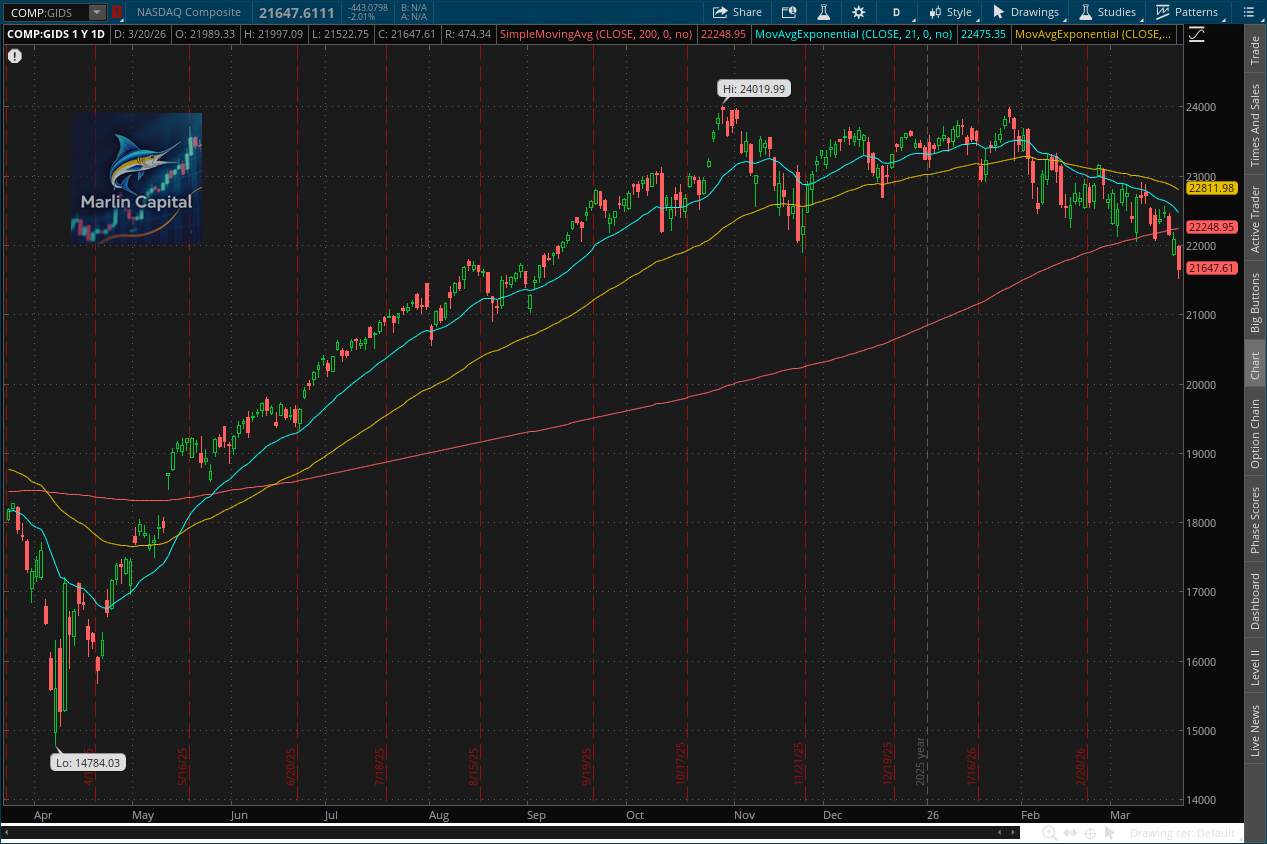Click the -443.0798 net change value
Screen dimensions: 1267x844
tap(366, 8)
